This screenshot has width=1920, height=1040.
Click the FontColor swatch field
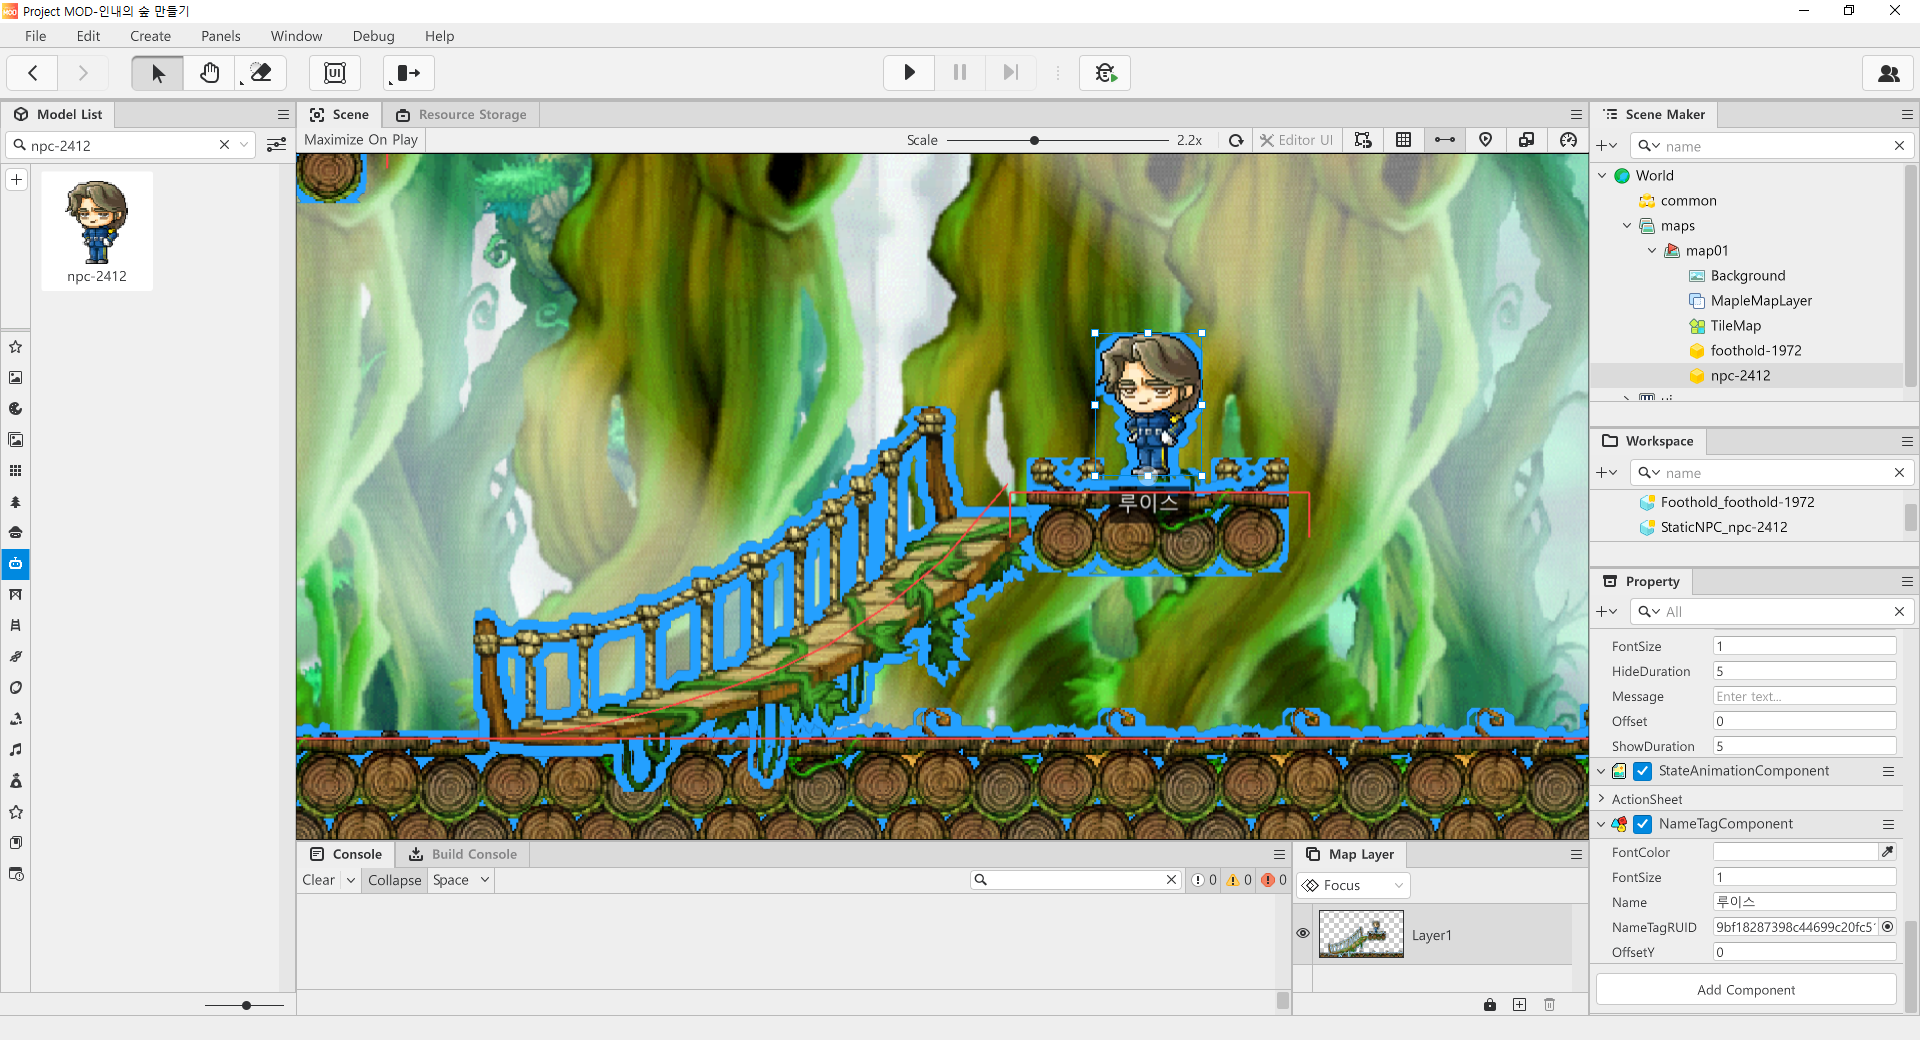click(x=1795, y=852)
